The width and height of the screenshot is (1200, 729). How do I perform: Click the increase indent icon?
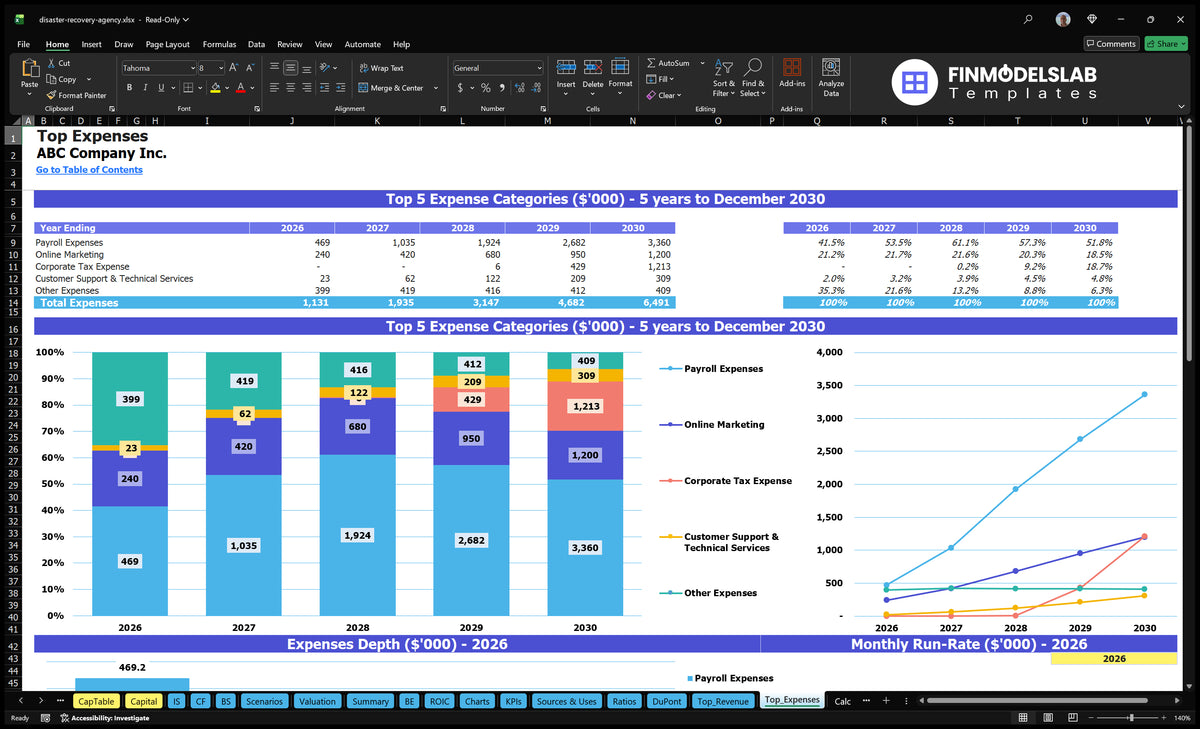342,88
